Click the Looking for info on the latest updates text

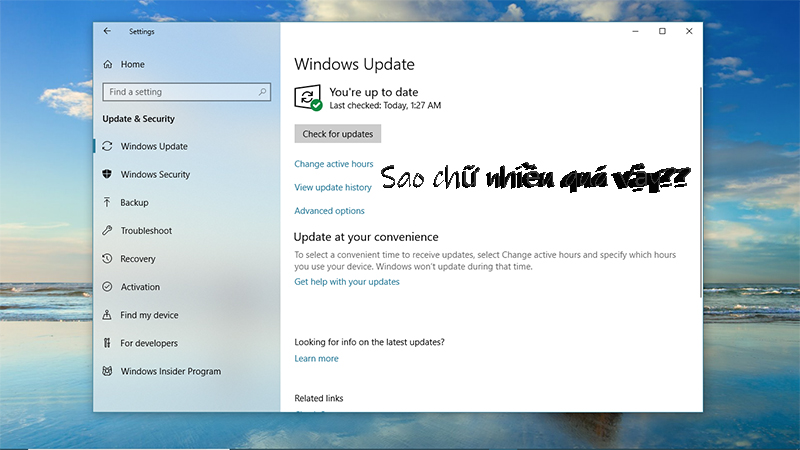click(x=369, y=342)
